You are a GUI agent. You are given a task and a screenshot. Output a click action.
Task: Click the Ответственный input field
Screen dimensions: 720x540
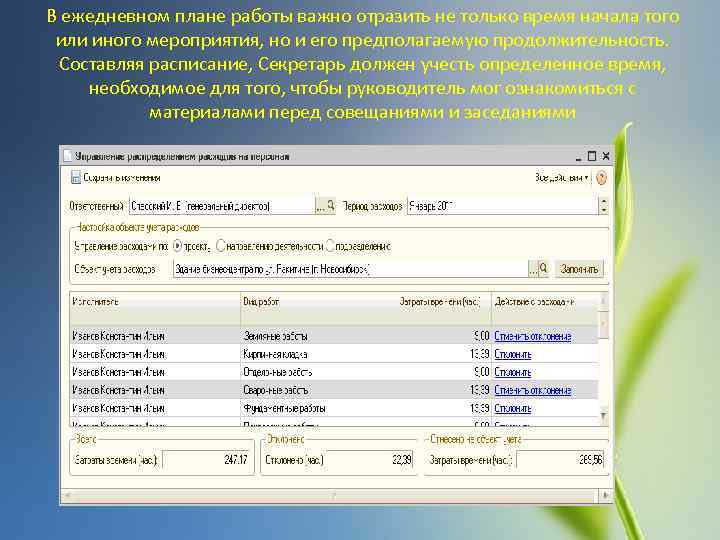tap(222, 206)
